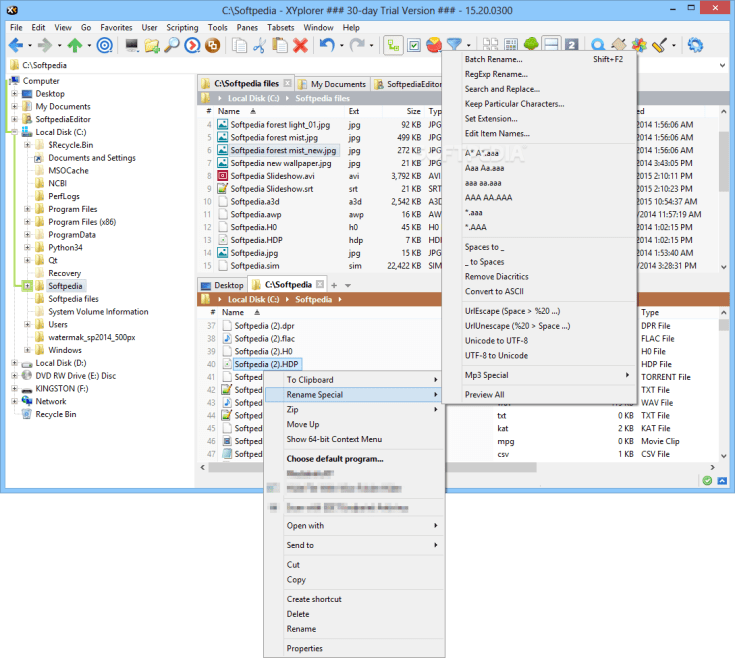The width and height of the screenshot is (735, 658).
Task: Expand the Users tree node
Action: 27,324
